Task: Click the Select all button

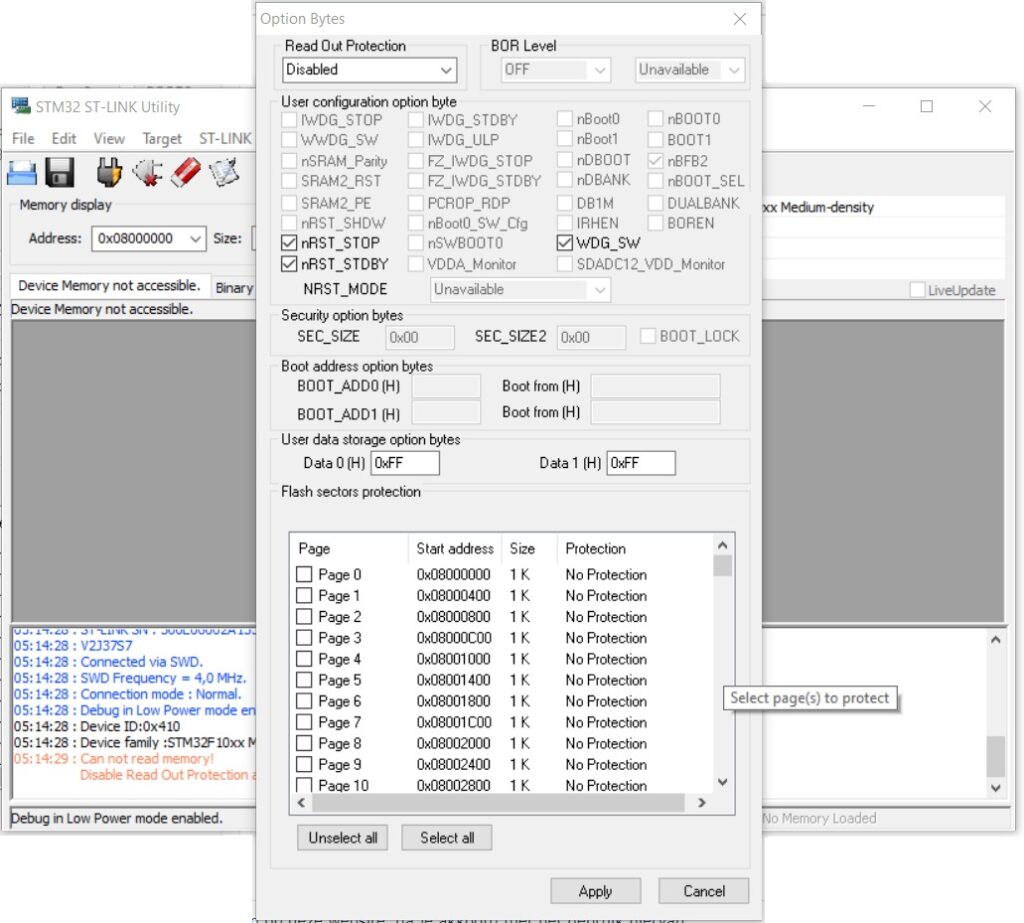Action: (447, 837)
